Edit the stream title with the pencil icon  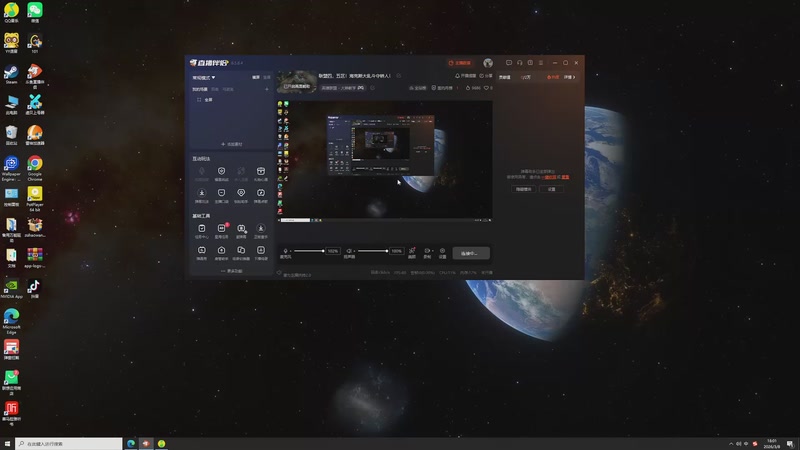(399, 76)
